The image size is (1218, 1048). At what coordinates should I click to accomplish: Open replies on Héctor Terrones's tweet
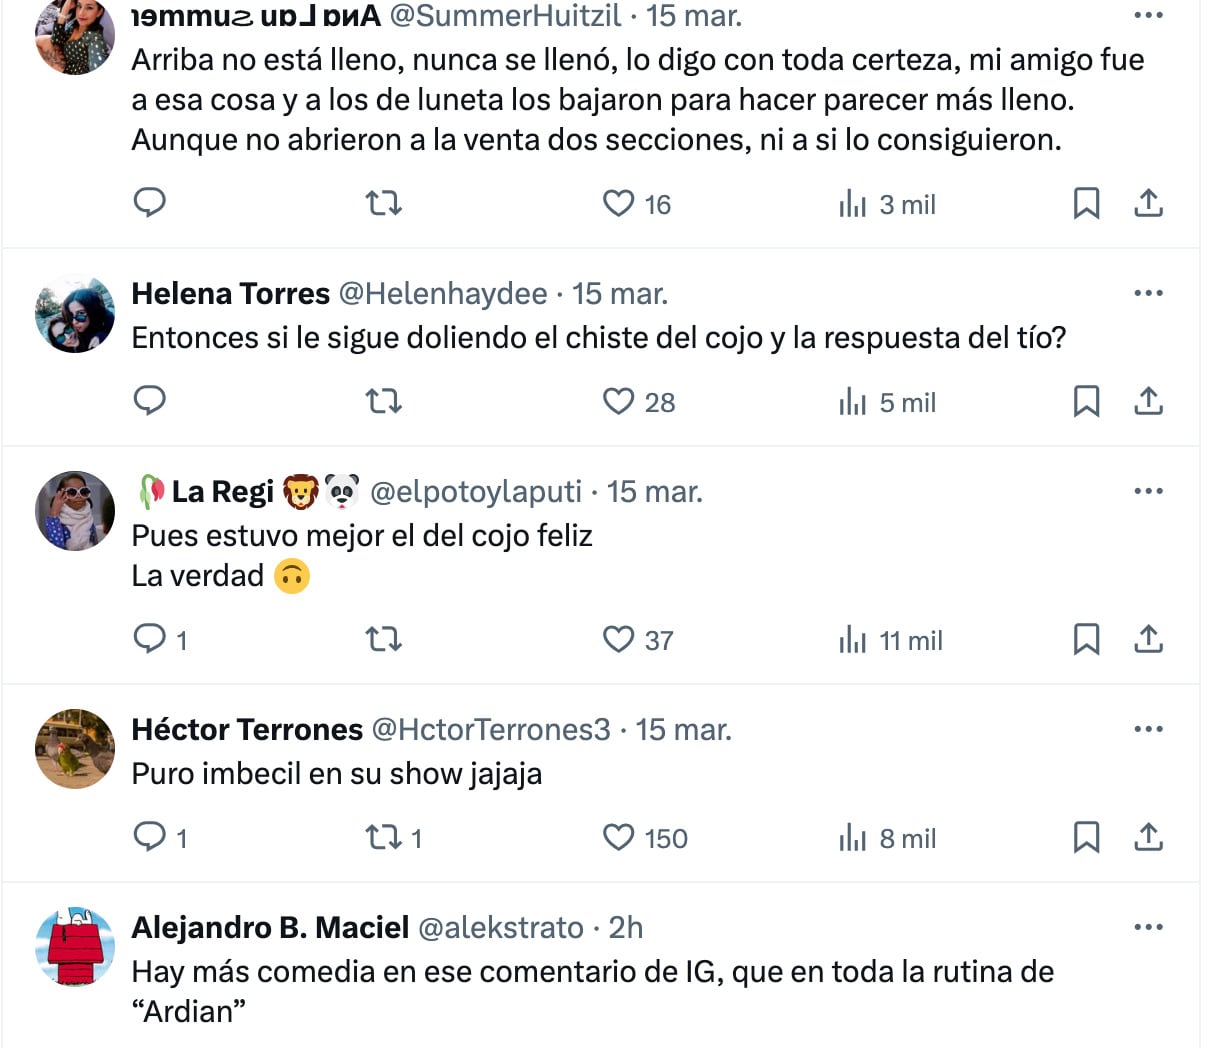149,838
